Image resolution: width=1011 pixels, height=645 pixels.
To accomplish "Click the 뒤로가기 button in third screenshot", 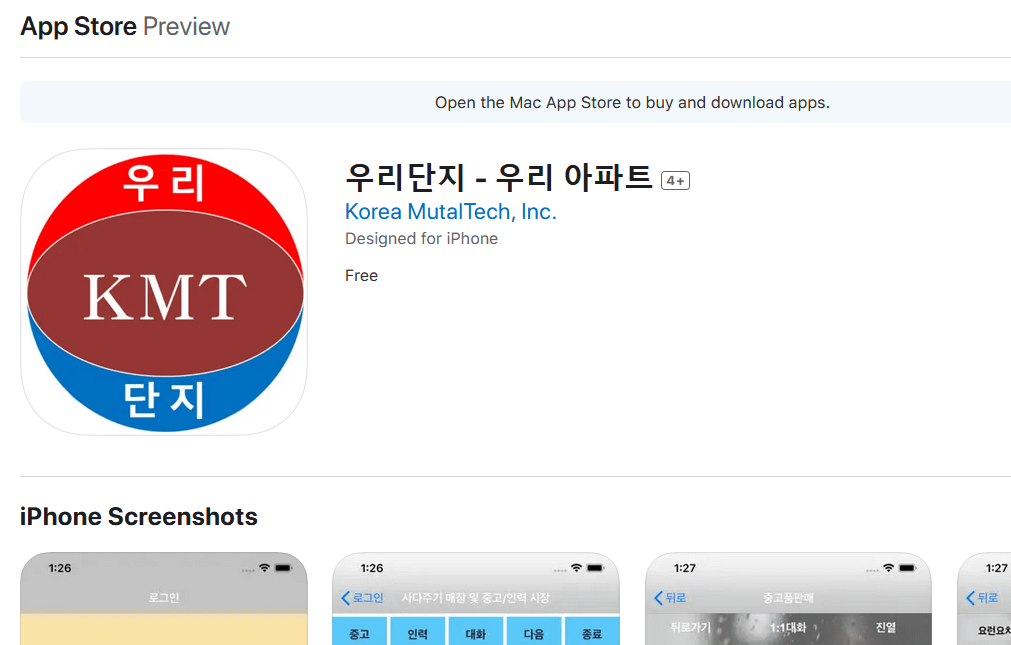I will coord(690,627).
